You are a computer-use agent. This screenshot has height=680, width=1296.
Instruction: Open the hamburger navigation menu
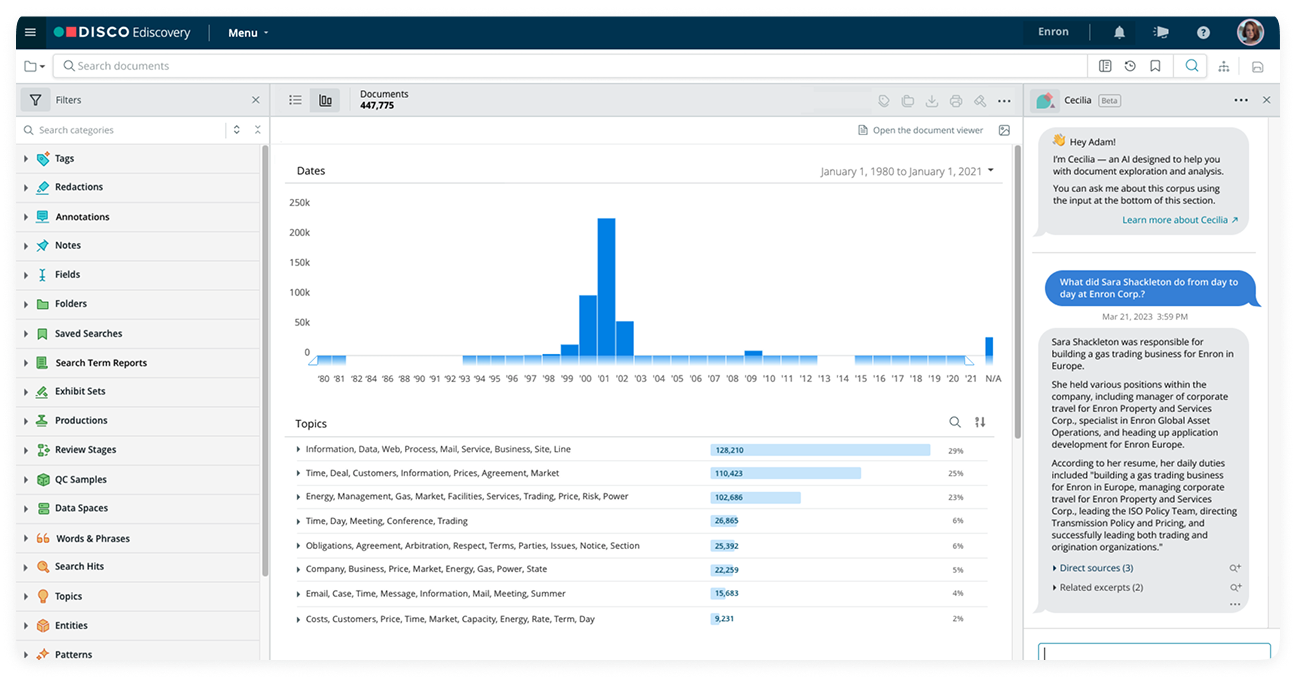(x=29, y=30)
